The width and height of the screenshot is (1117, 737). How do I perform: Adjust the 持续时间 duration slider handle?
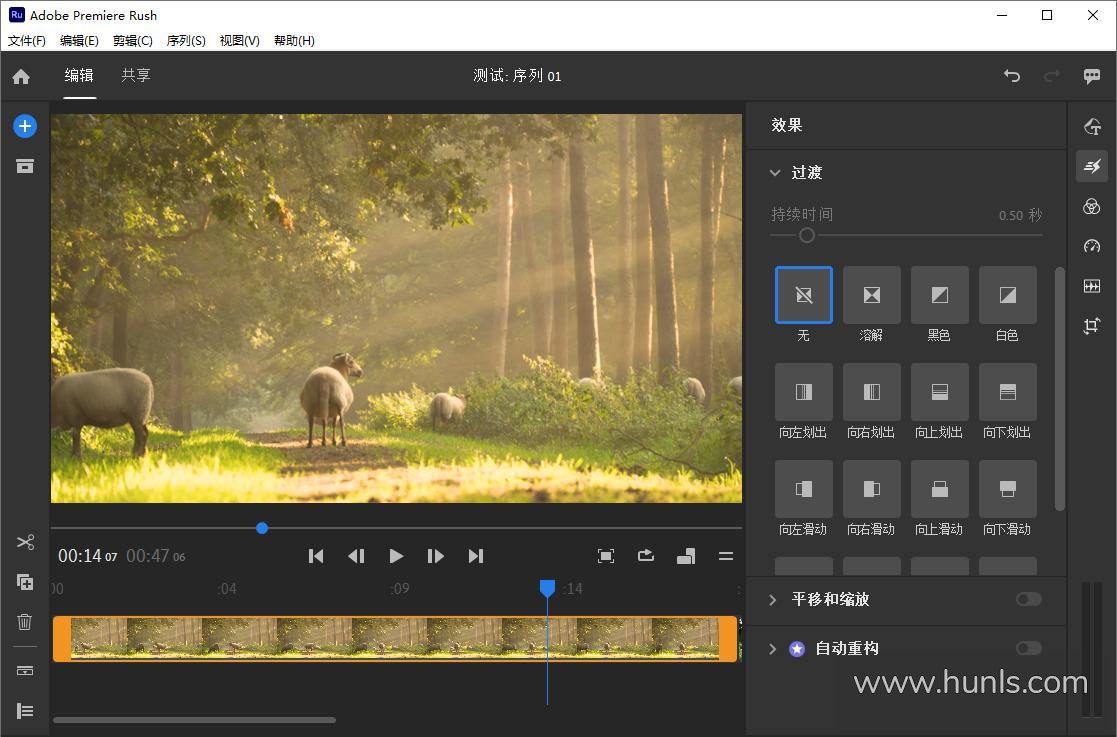[806, 235]
